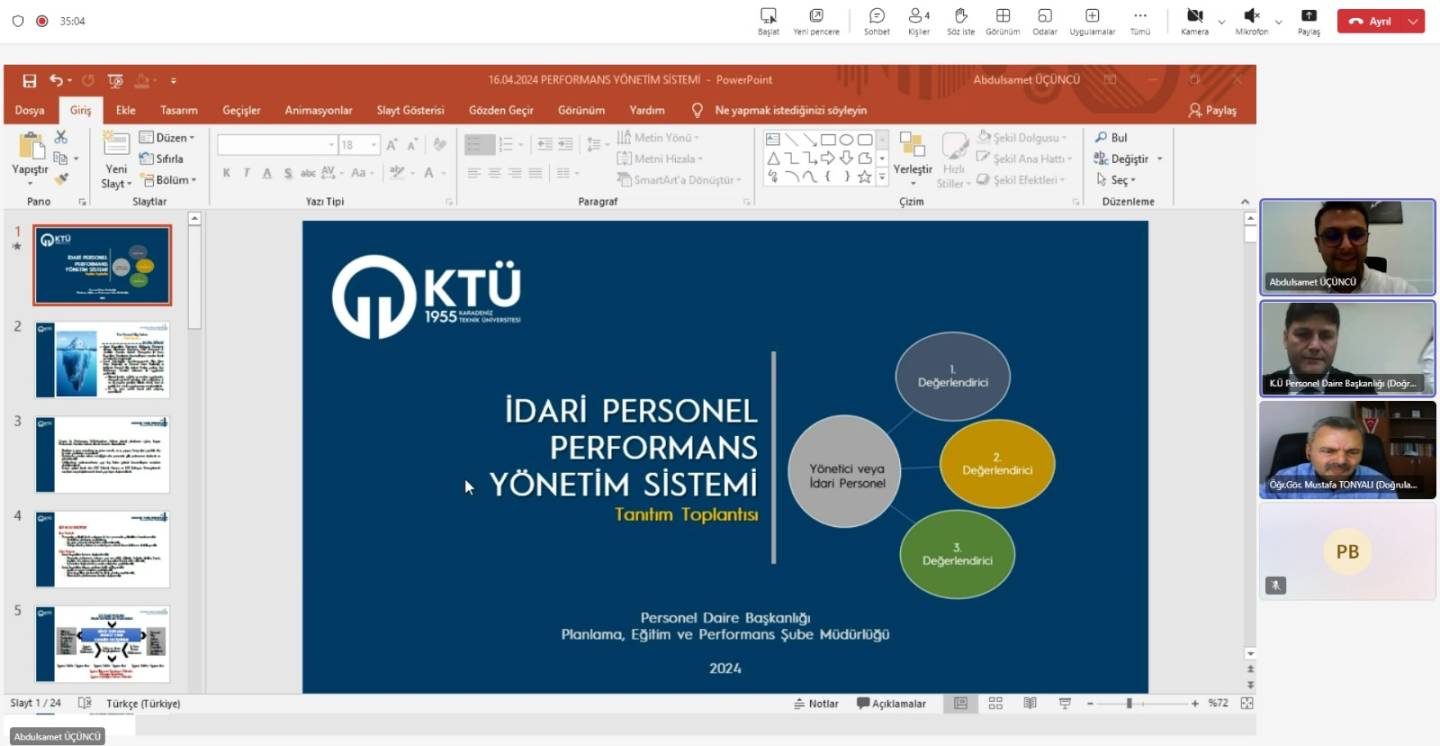The height and width of the screenshot is (746, 1440).
Task: Toggle the Kamera on or off
Action: pyautogui.click(x=1194, y=20)
